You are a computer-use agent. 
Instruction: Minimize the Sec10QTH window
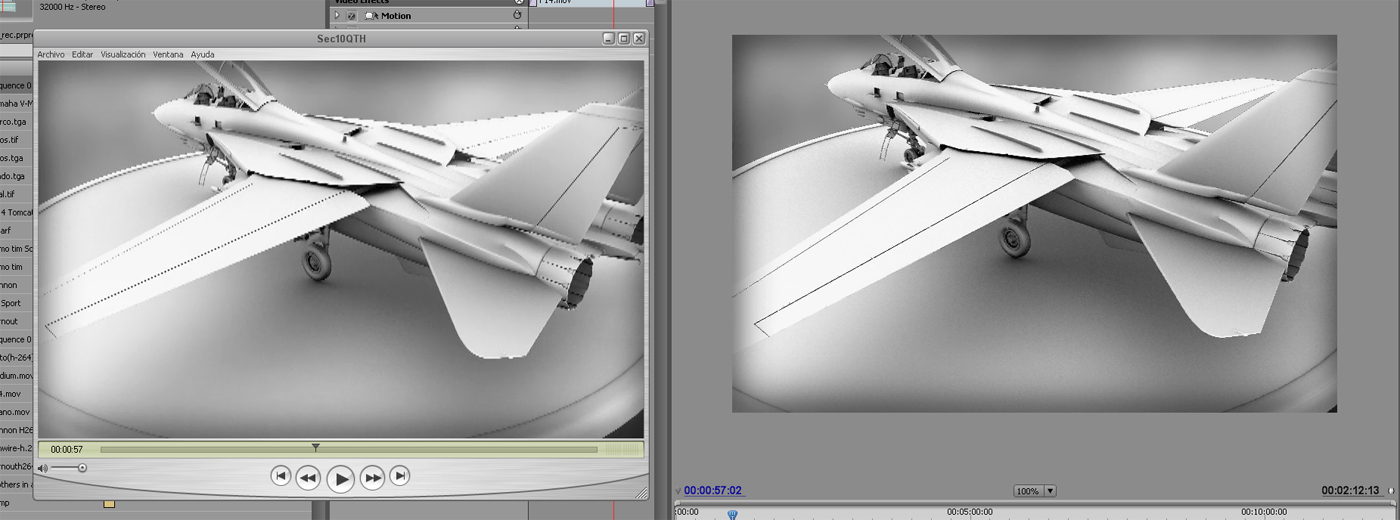pos(608,38)
